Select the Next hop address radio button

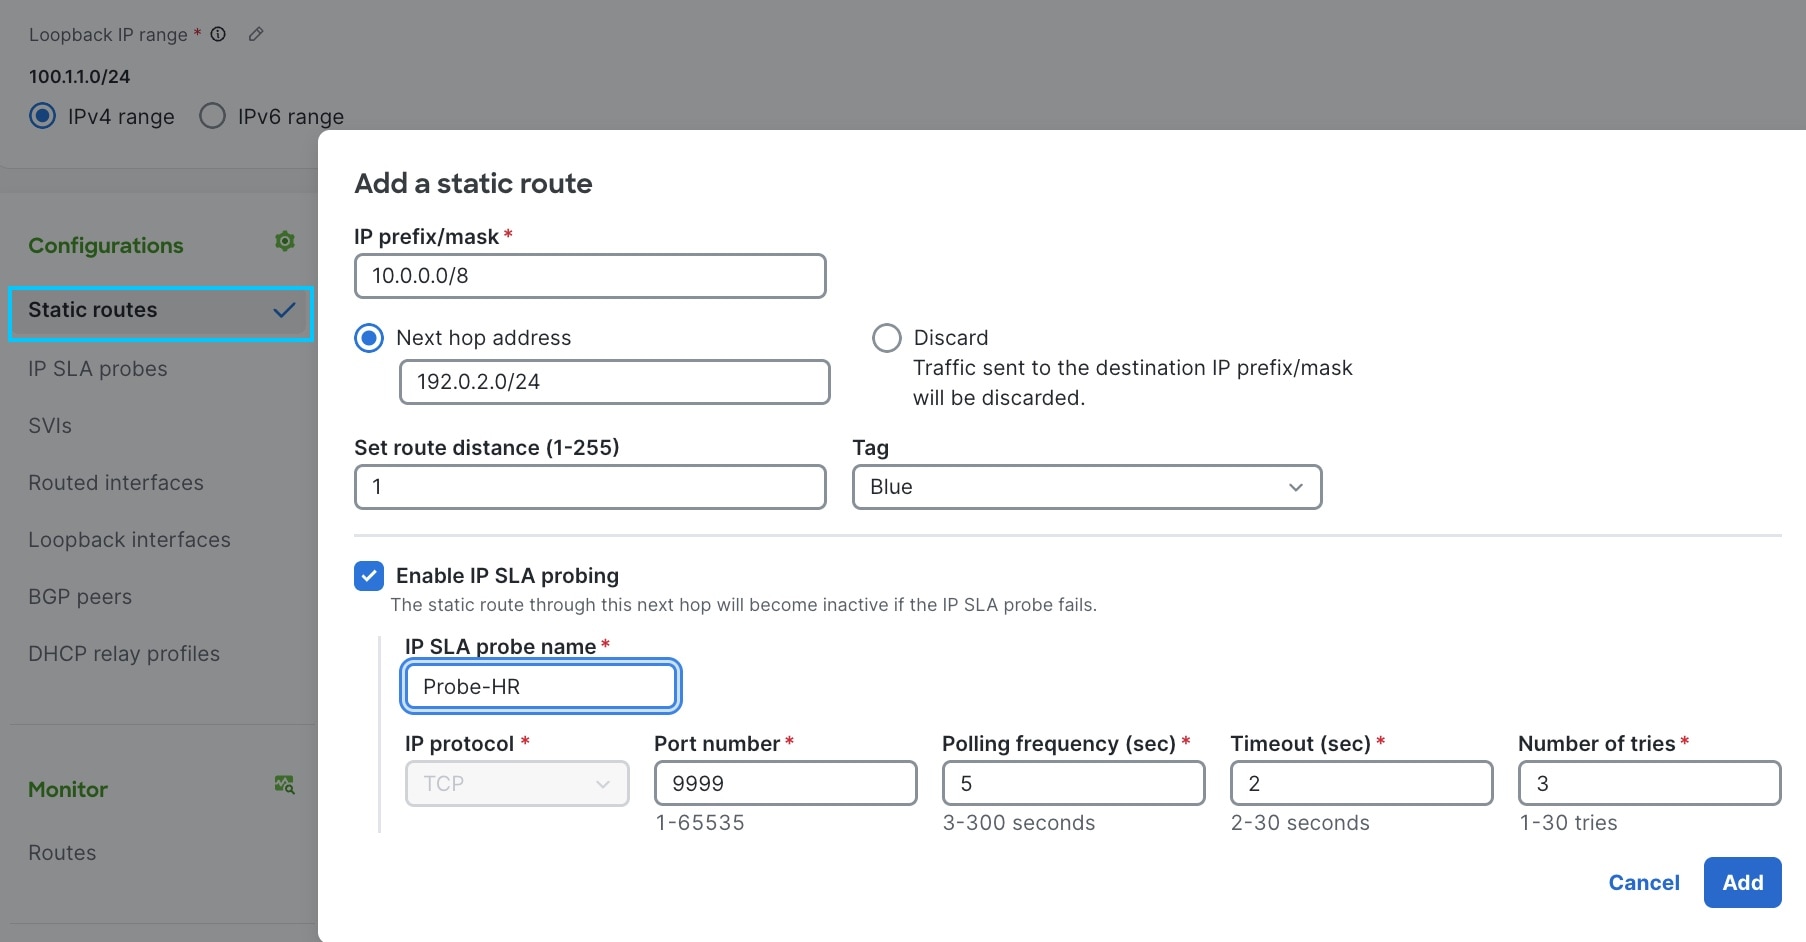tap(369, 337)
